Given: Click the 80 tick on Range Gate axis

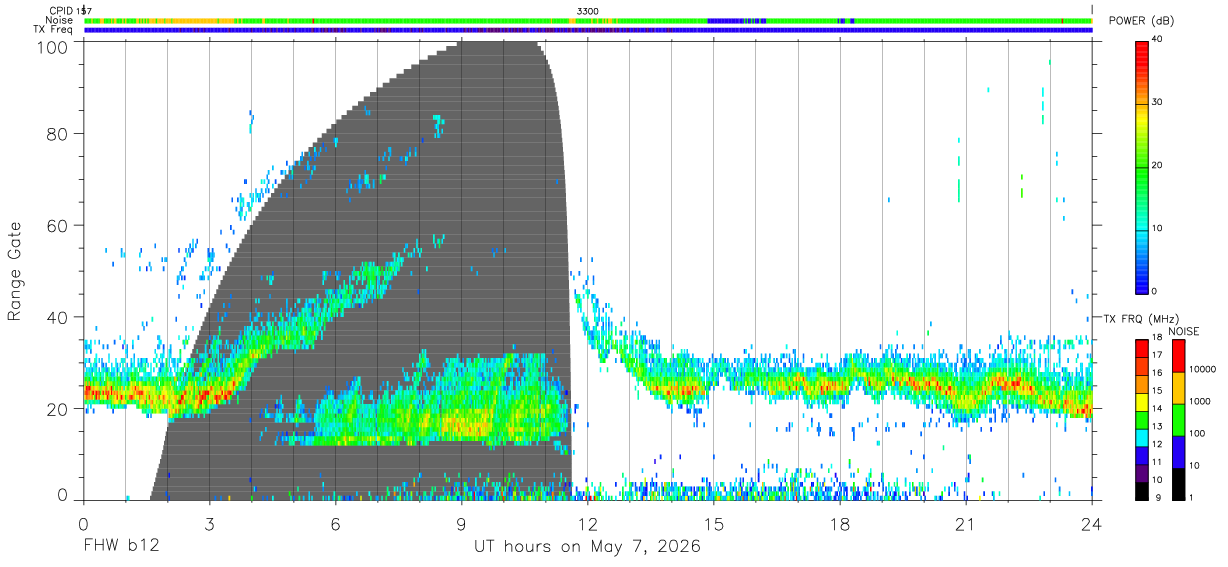Looking at the screenshot, I should pos(59,133).
